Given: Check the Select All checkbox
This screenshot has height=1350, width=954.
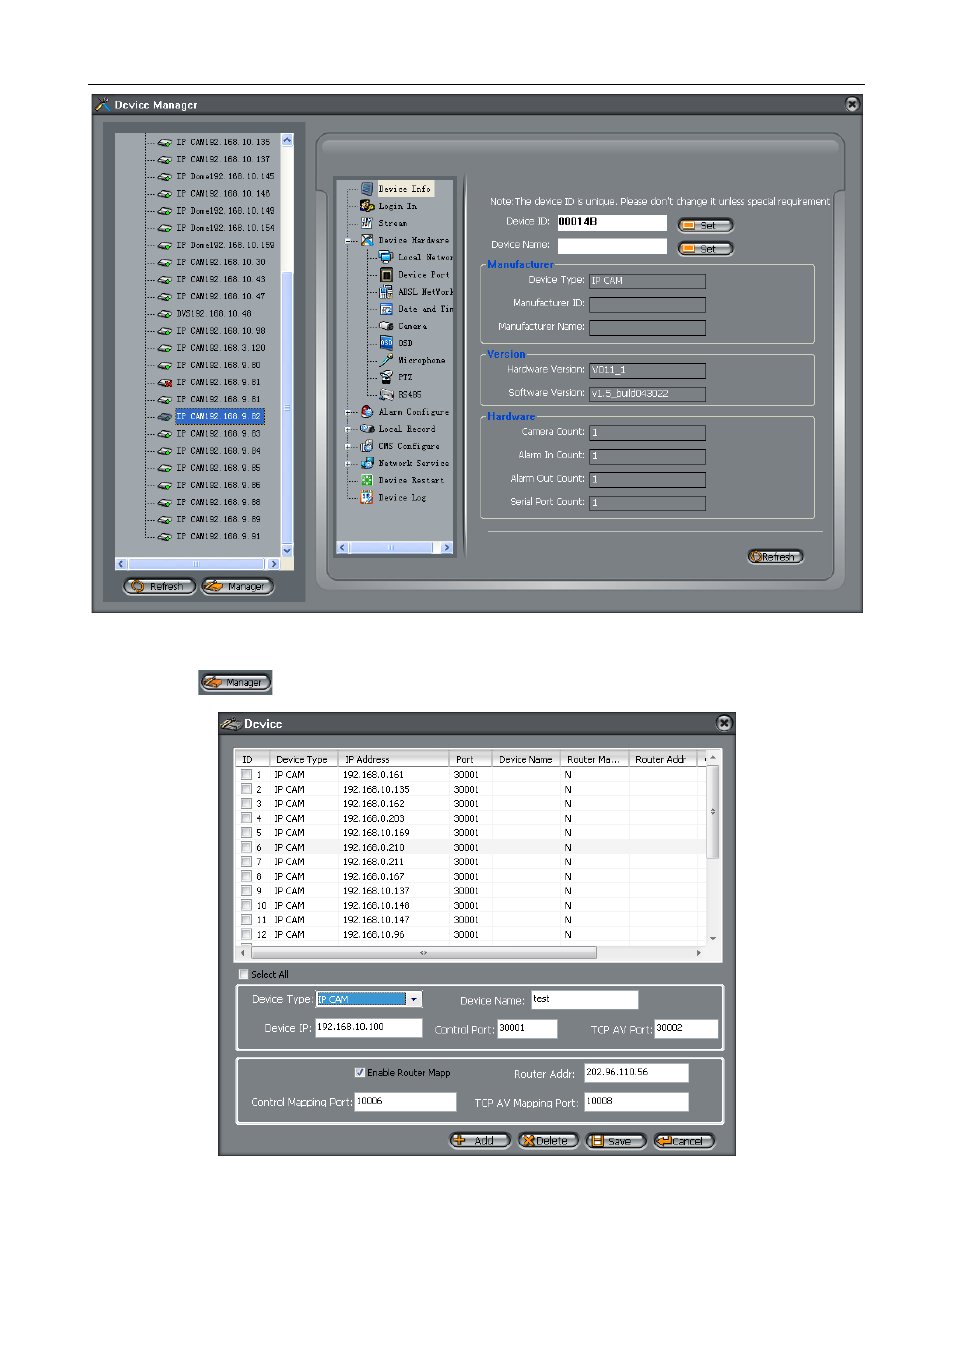Looking at the screenshot, I should (x=243, y=974).
